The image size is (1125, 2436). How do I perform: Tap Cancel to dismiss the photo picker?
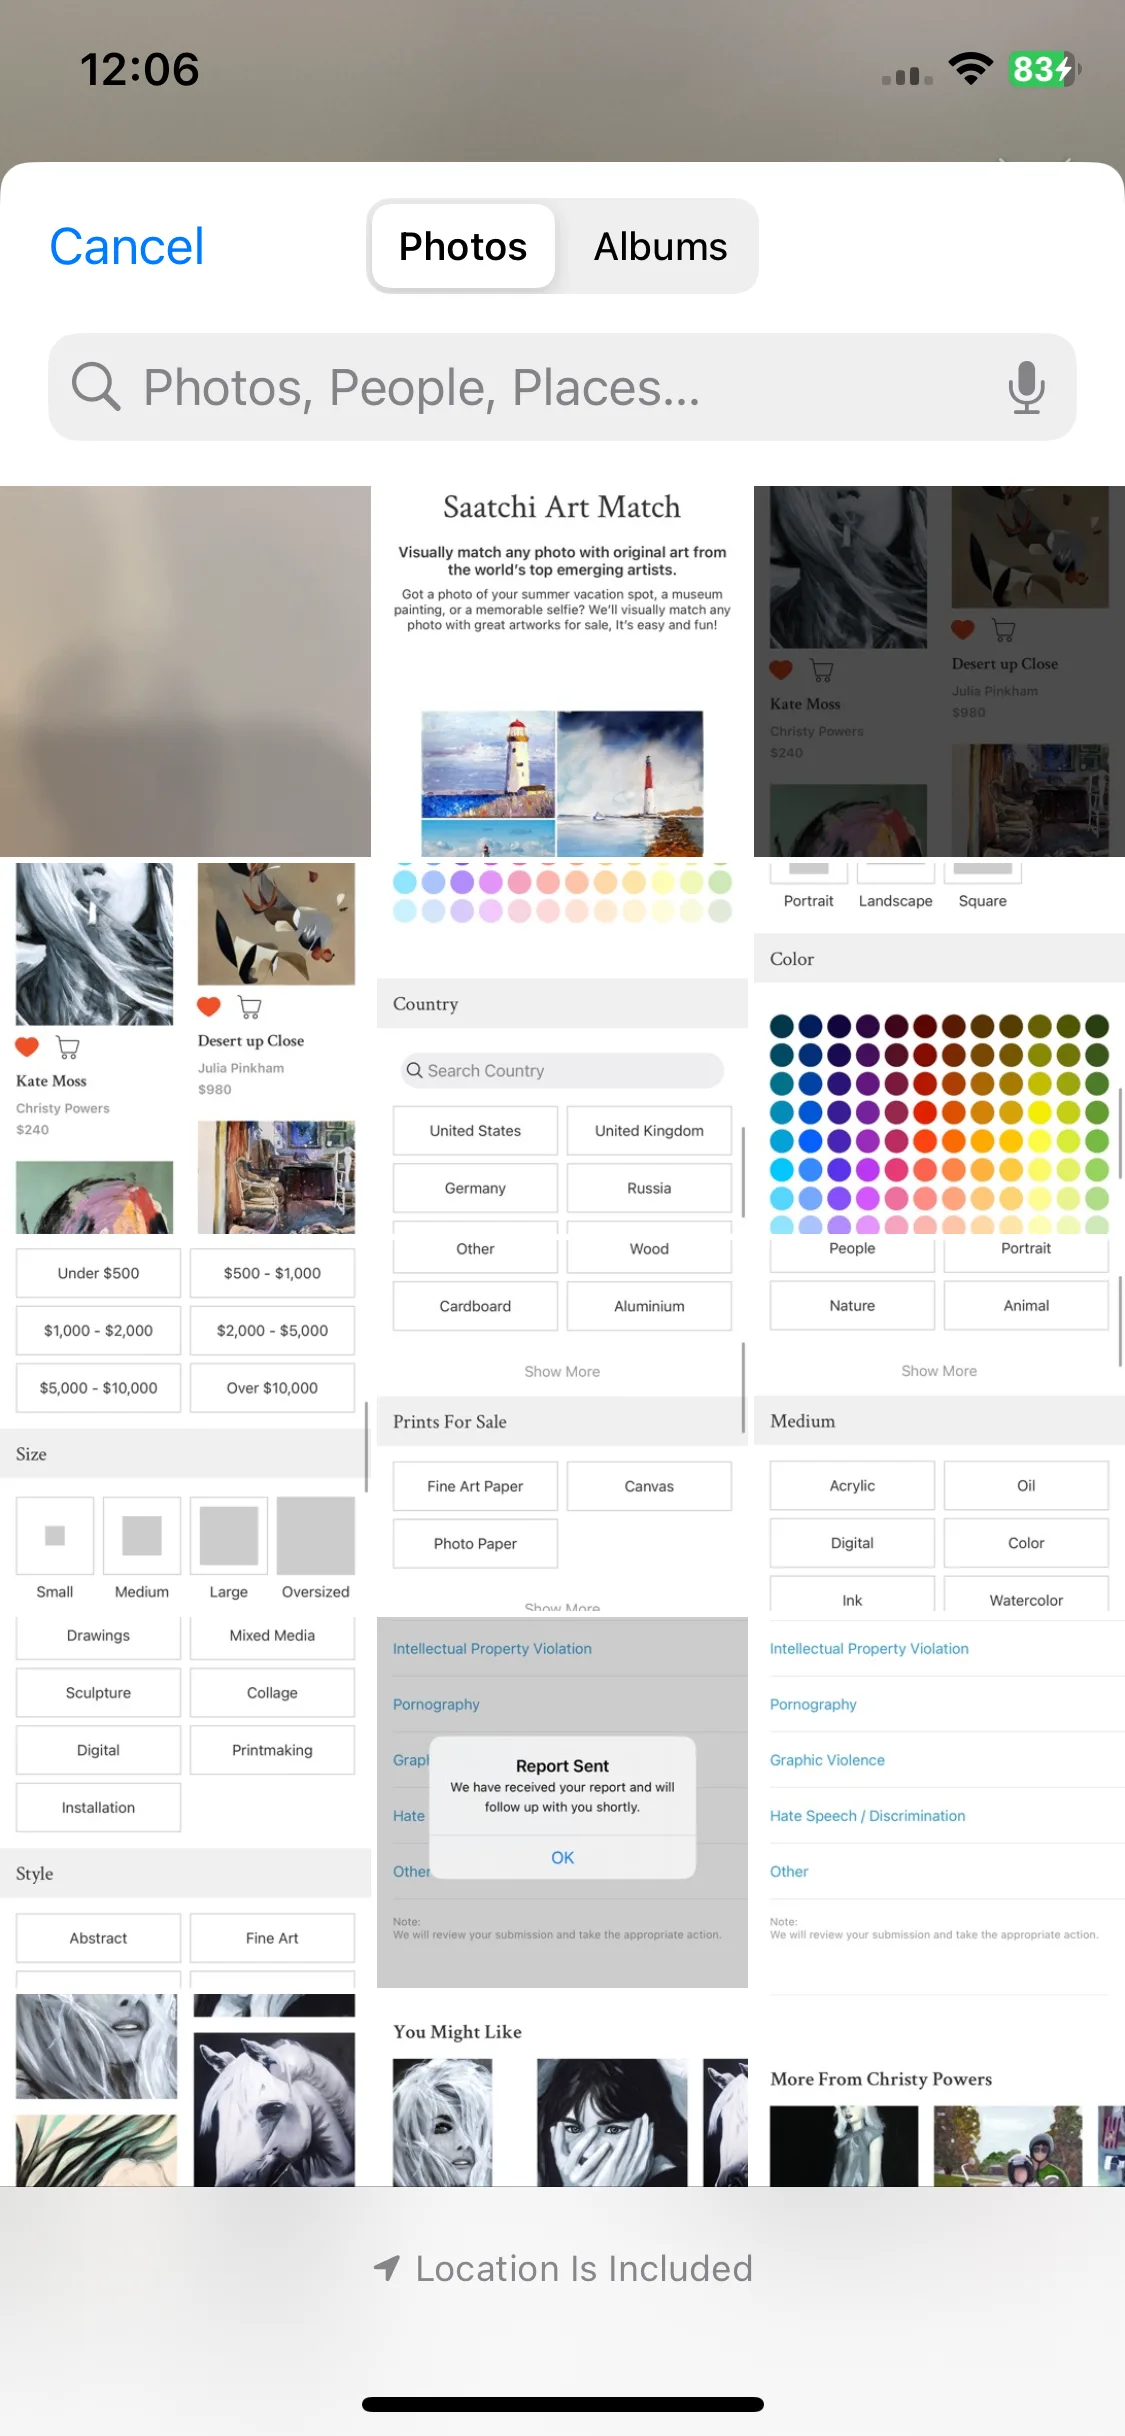click(x=127, y=247)
